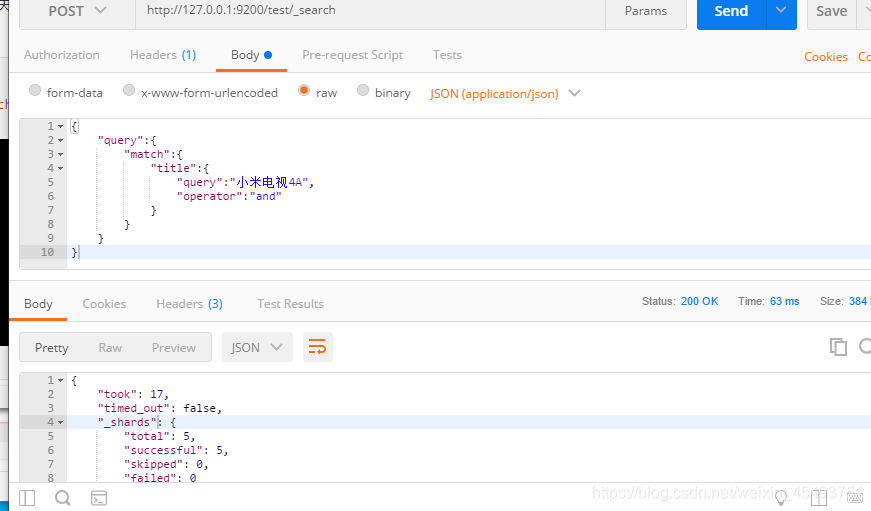Switch response view to Raw
The height and width of the screenshot is (511, 871).
(x=110, y=348)
